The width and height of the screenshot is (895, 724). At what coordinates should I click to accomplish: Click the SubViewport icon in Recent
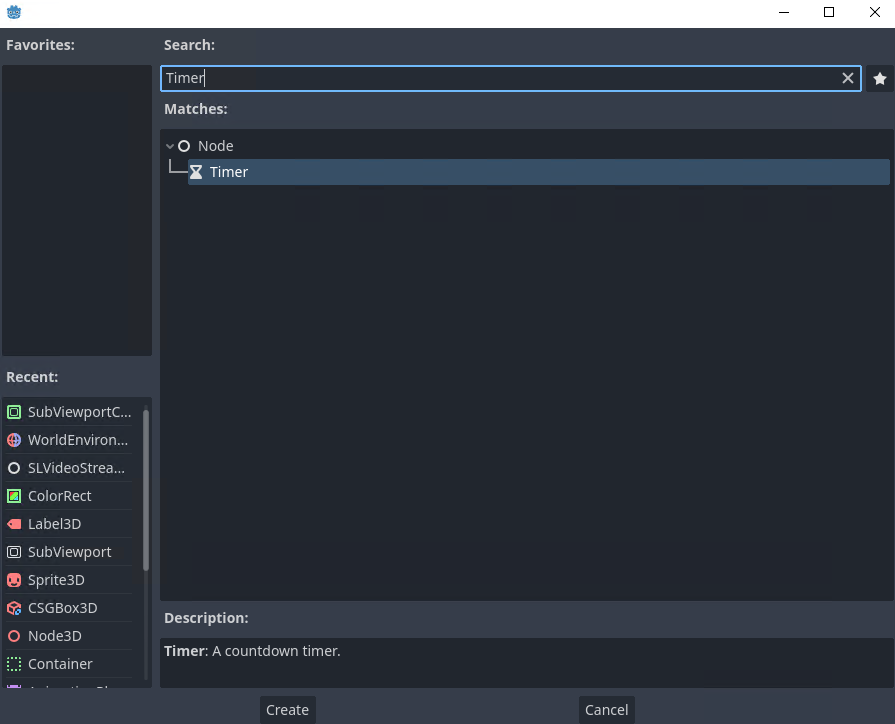[14, 552]
